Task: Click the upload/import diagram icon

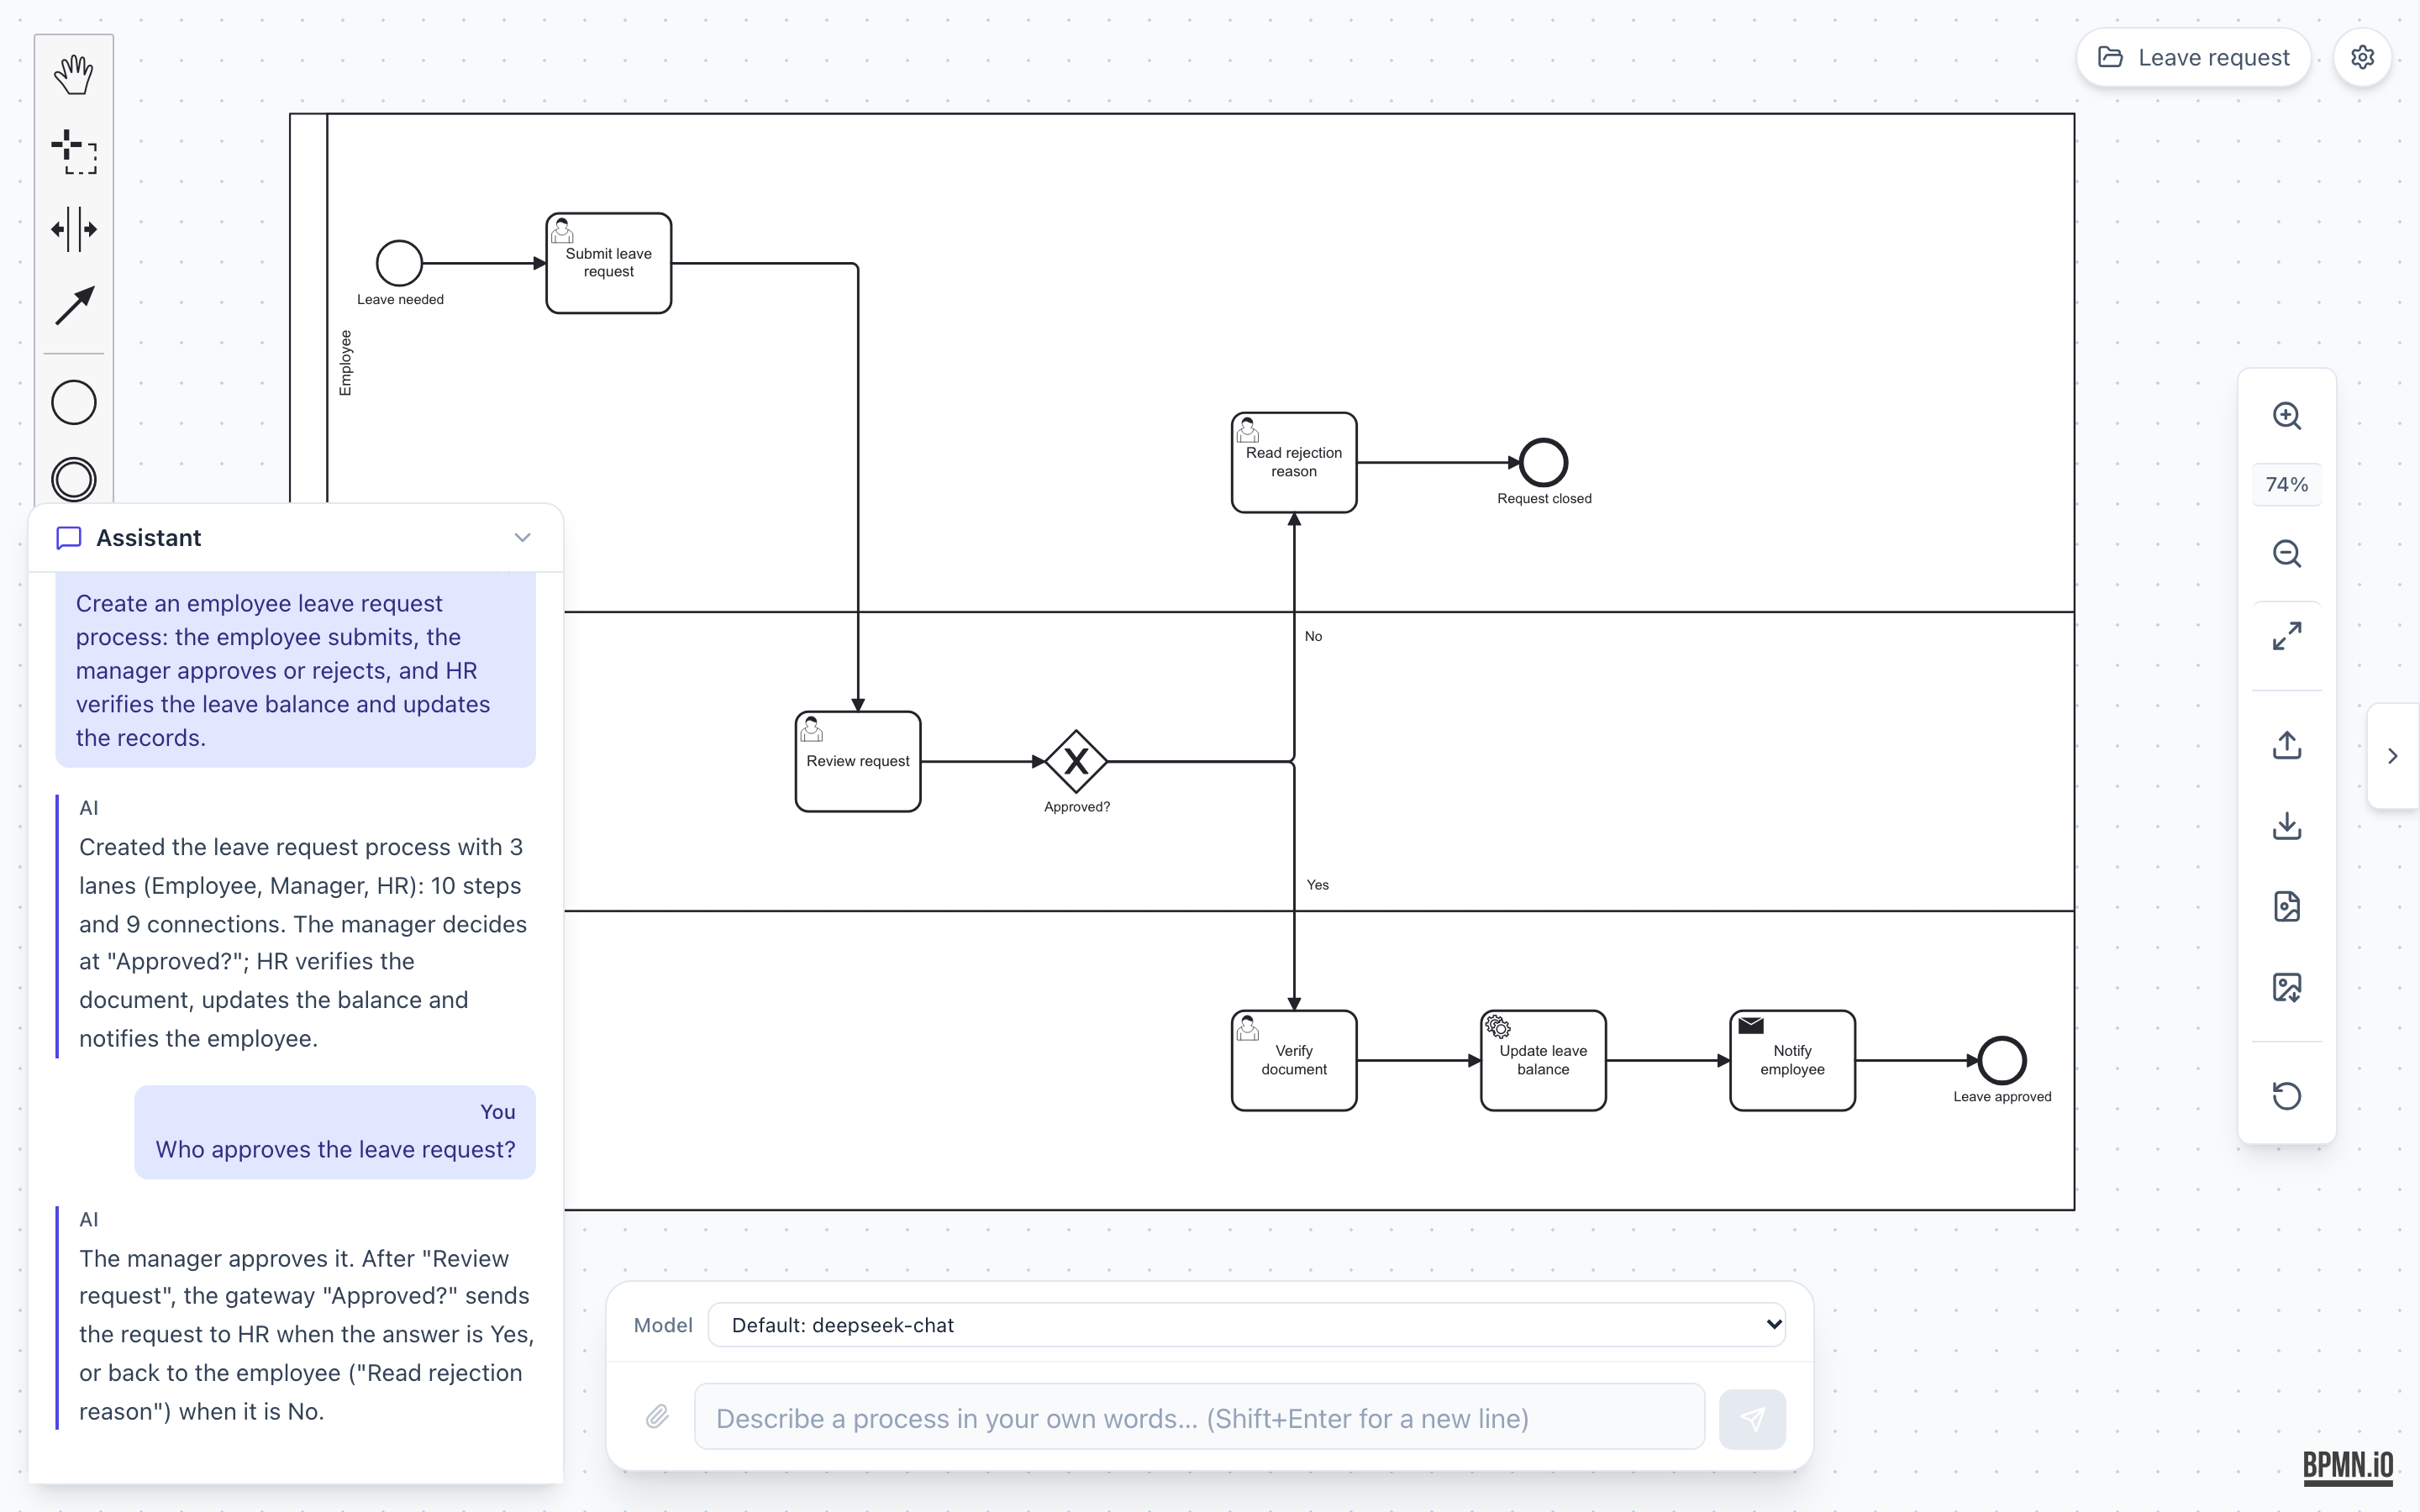Action: [x=2286, y=745]
